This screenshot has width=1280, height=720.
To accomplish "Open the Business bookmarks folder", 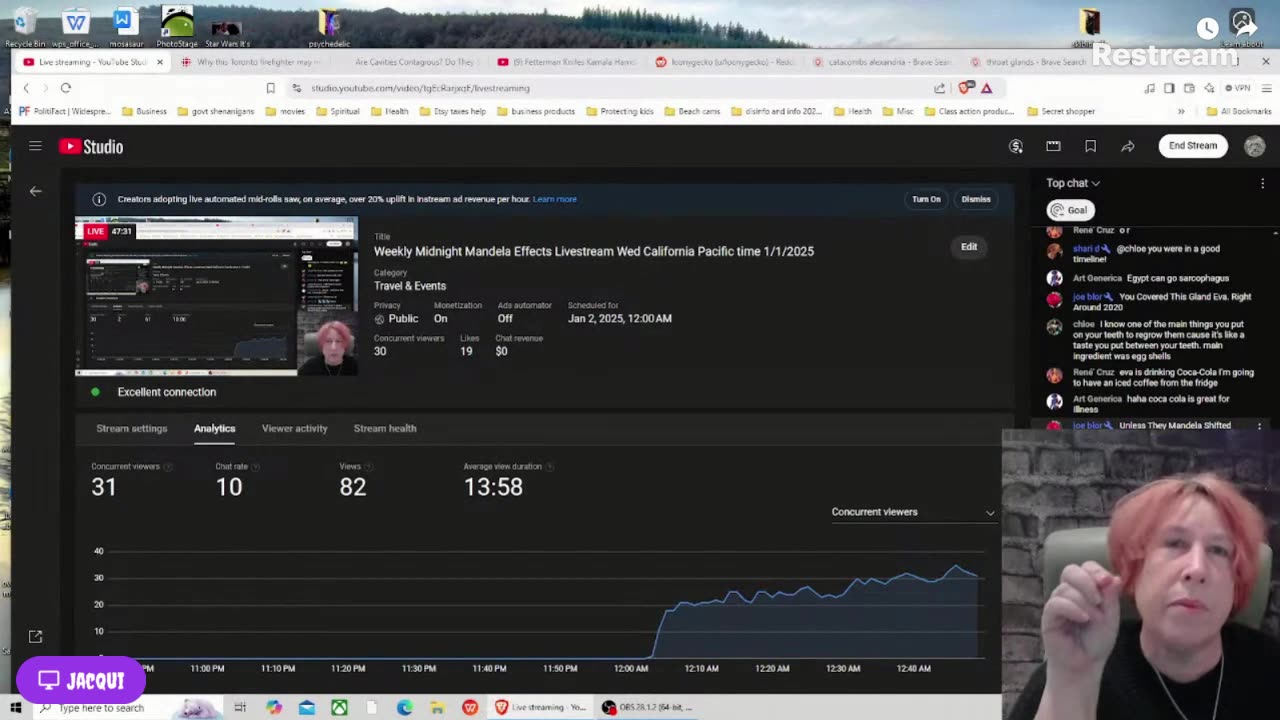I will (144, 112).
